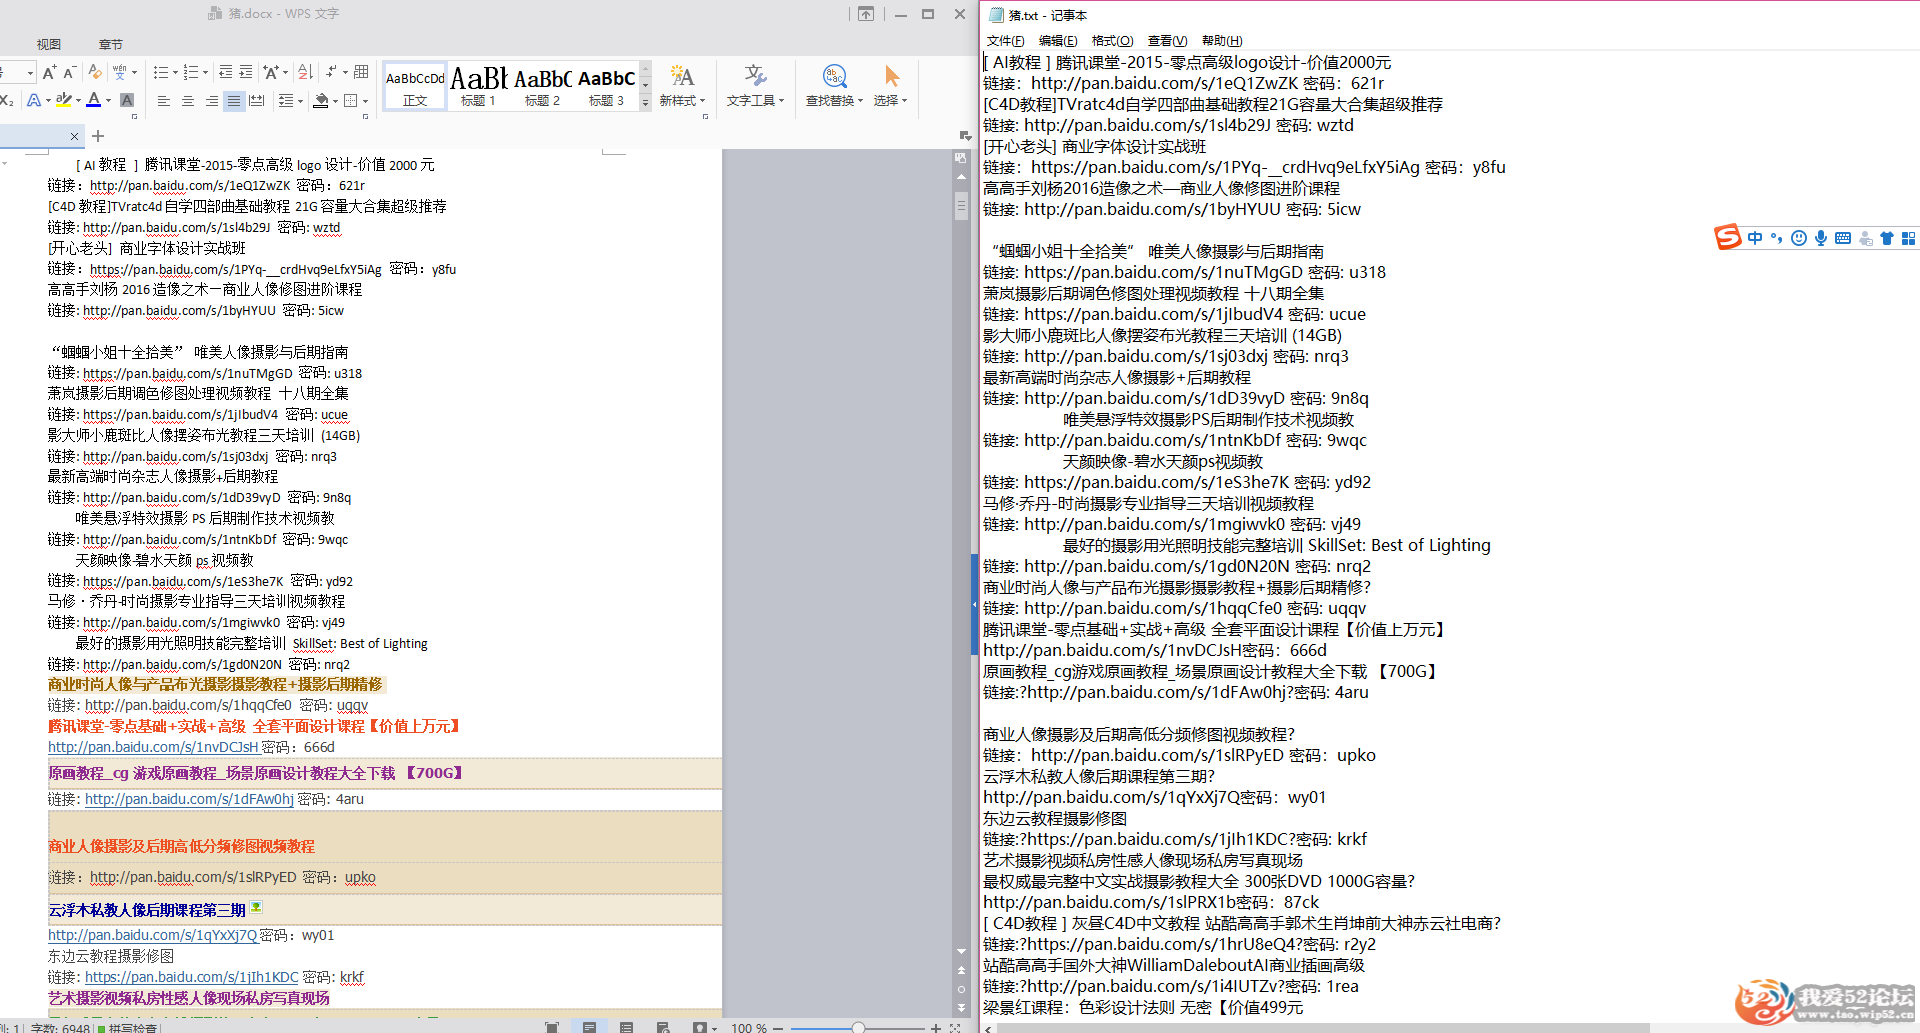Expand highlight color dropdown arrow

click(77, 101)
